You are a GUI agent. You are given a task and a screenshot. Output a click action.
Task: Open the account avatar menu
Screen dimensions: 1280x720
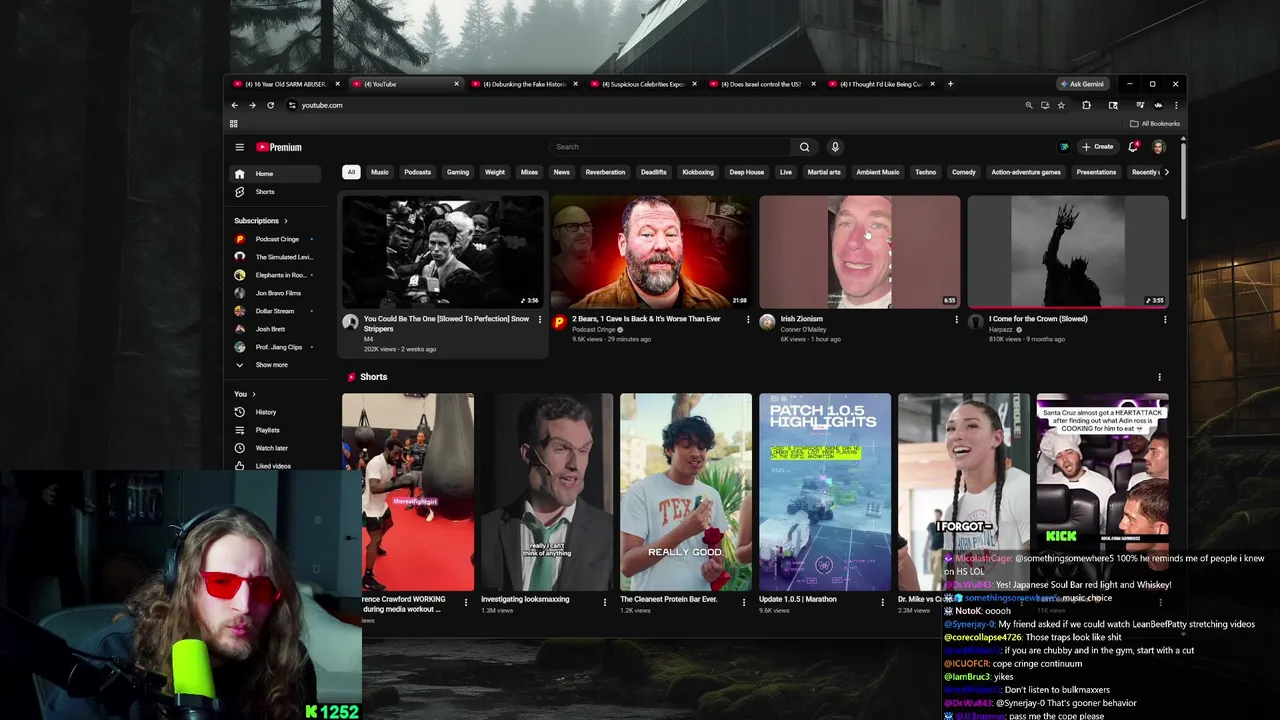pos(1158,147)
